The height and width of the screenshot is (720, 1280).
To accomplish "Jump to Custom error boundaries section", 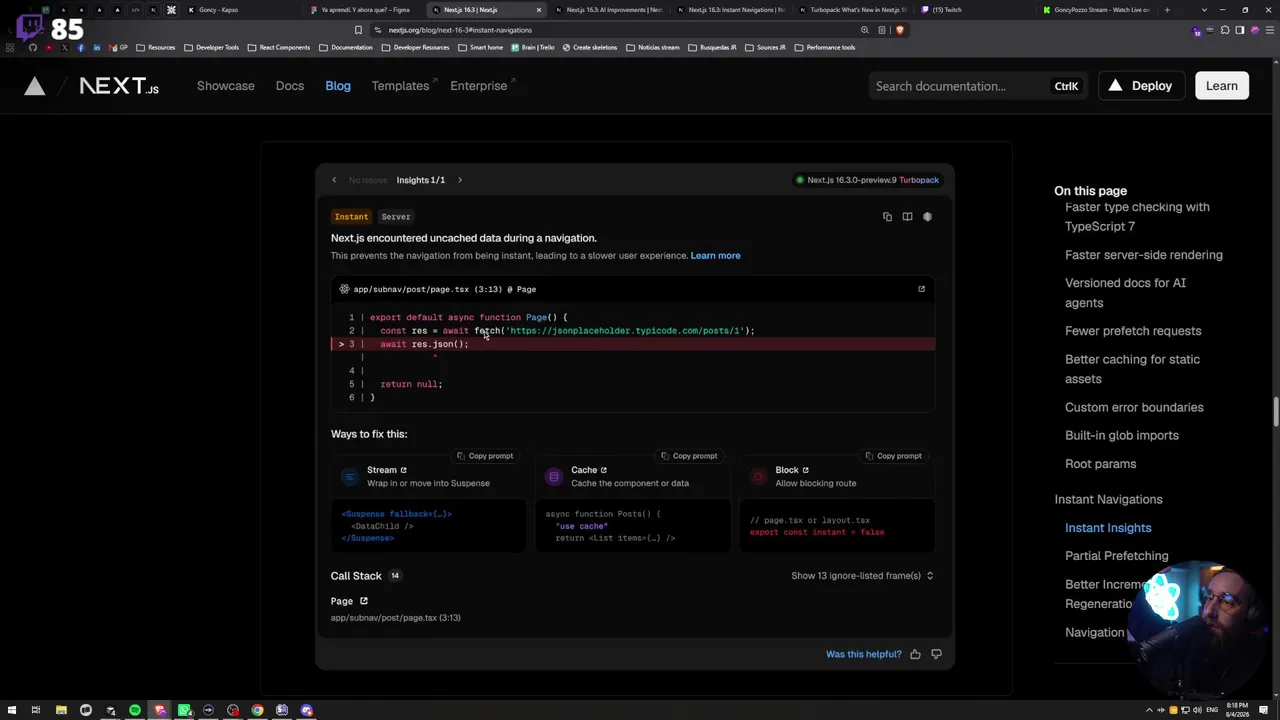I will (x=1134, y=408).
